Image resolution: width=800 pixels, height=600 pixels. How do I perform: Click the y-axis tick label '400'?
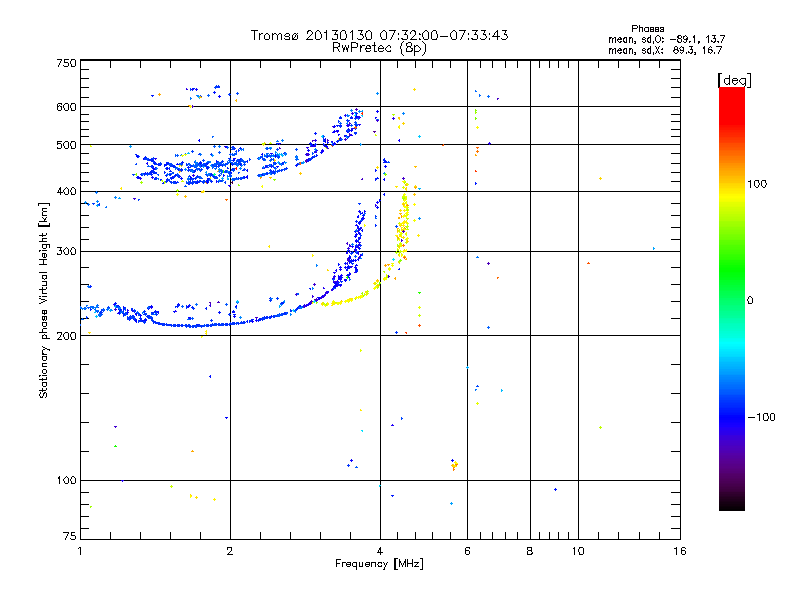[x=66, y=191]
